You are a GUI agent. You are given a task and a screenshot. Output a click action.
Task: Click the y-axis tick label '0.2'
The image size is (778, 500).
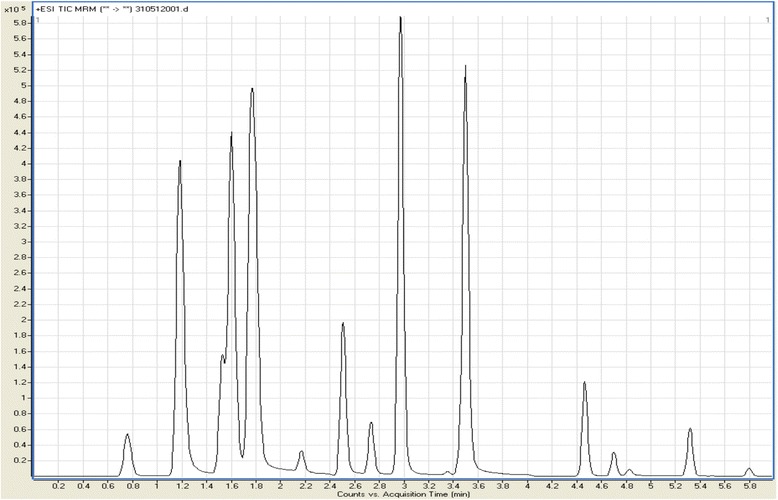point(21,460)
